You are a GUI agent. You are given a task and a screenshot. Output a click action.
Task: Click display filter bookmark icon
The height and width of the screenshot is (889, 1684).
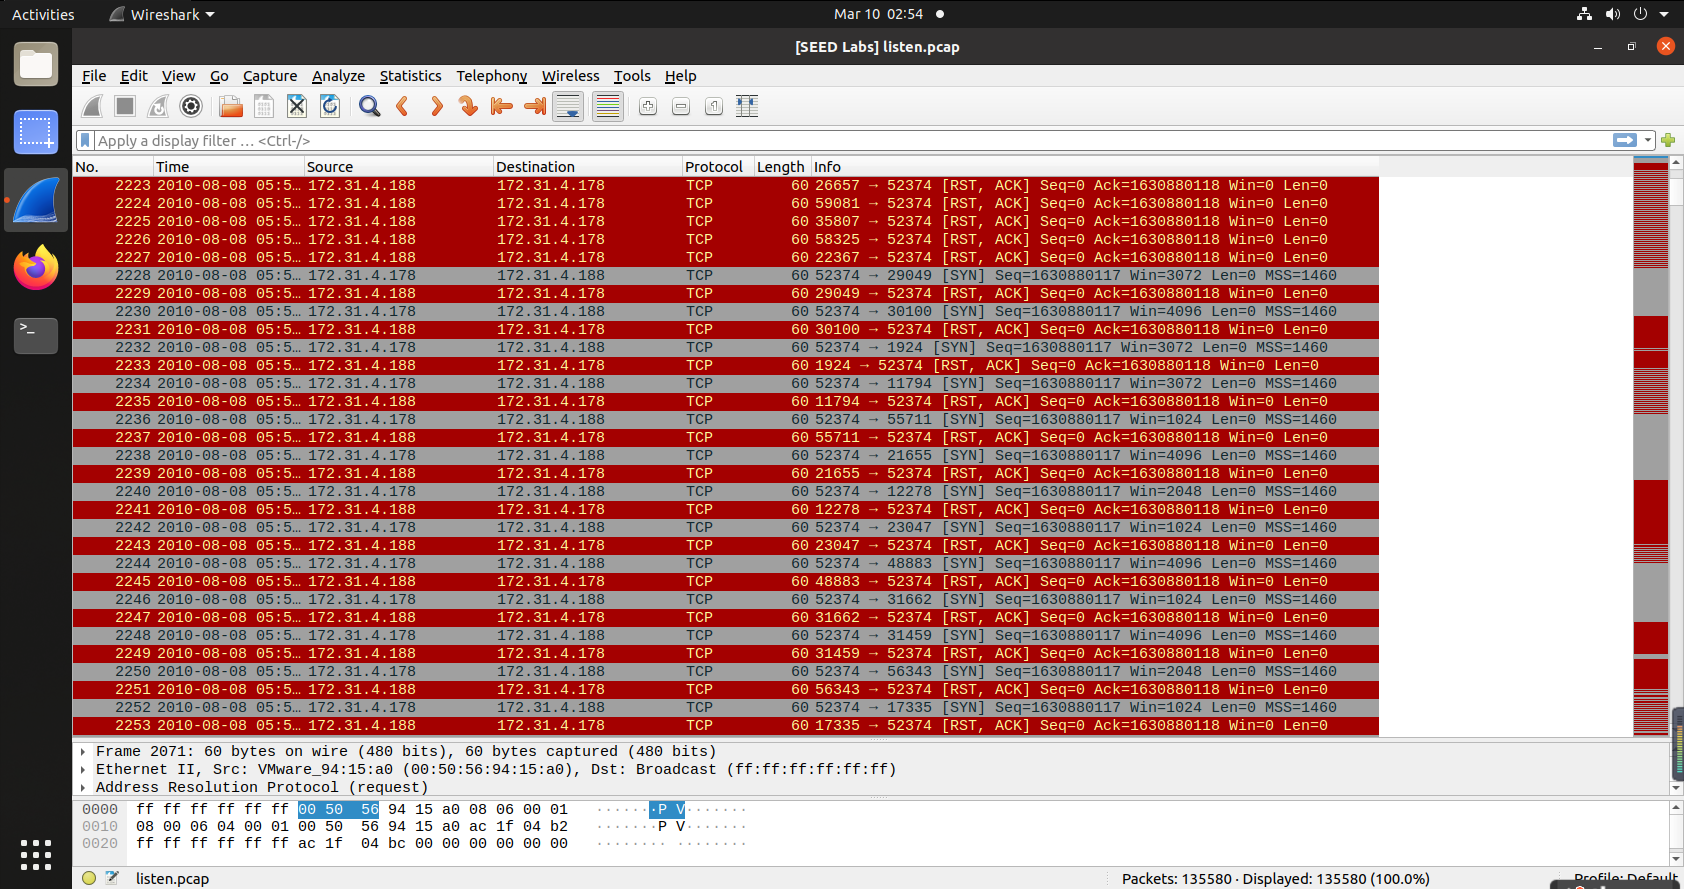[86, 141]
